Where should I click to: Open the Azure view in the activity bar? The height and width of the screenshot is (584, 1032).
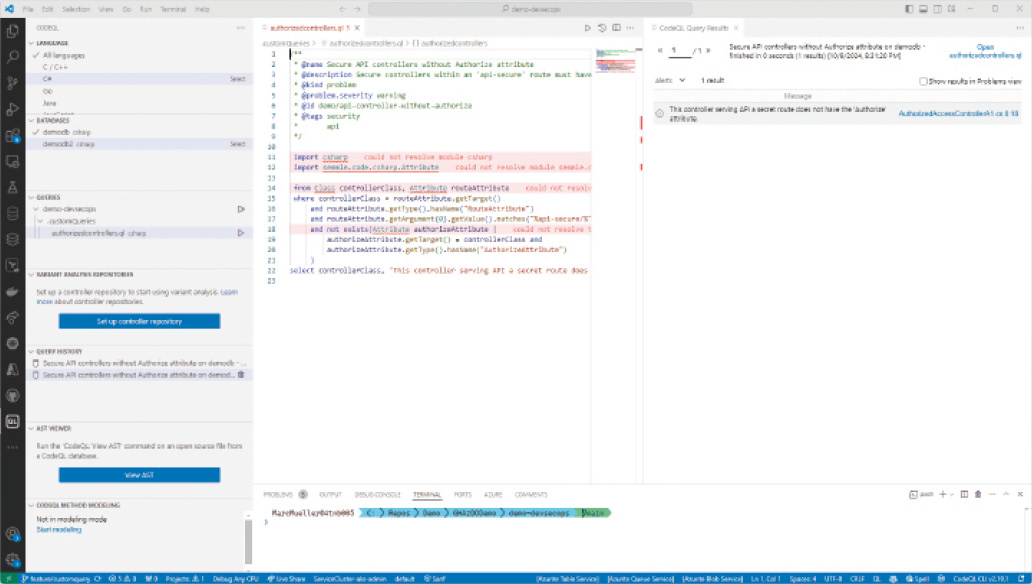click(x=12, y=369)
